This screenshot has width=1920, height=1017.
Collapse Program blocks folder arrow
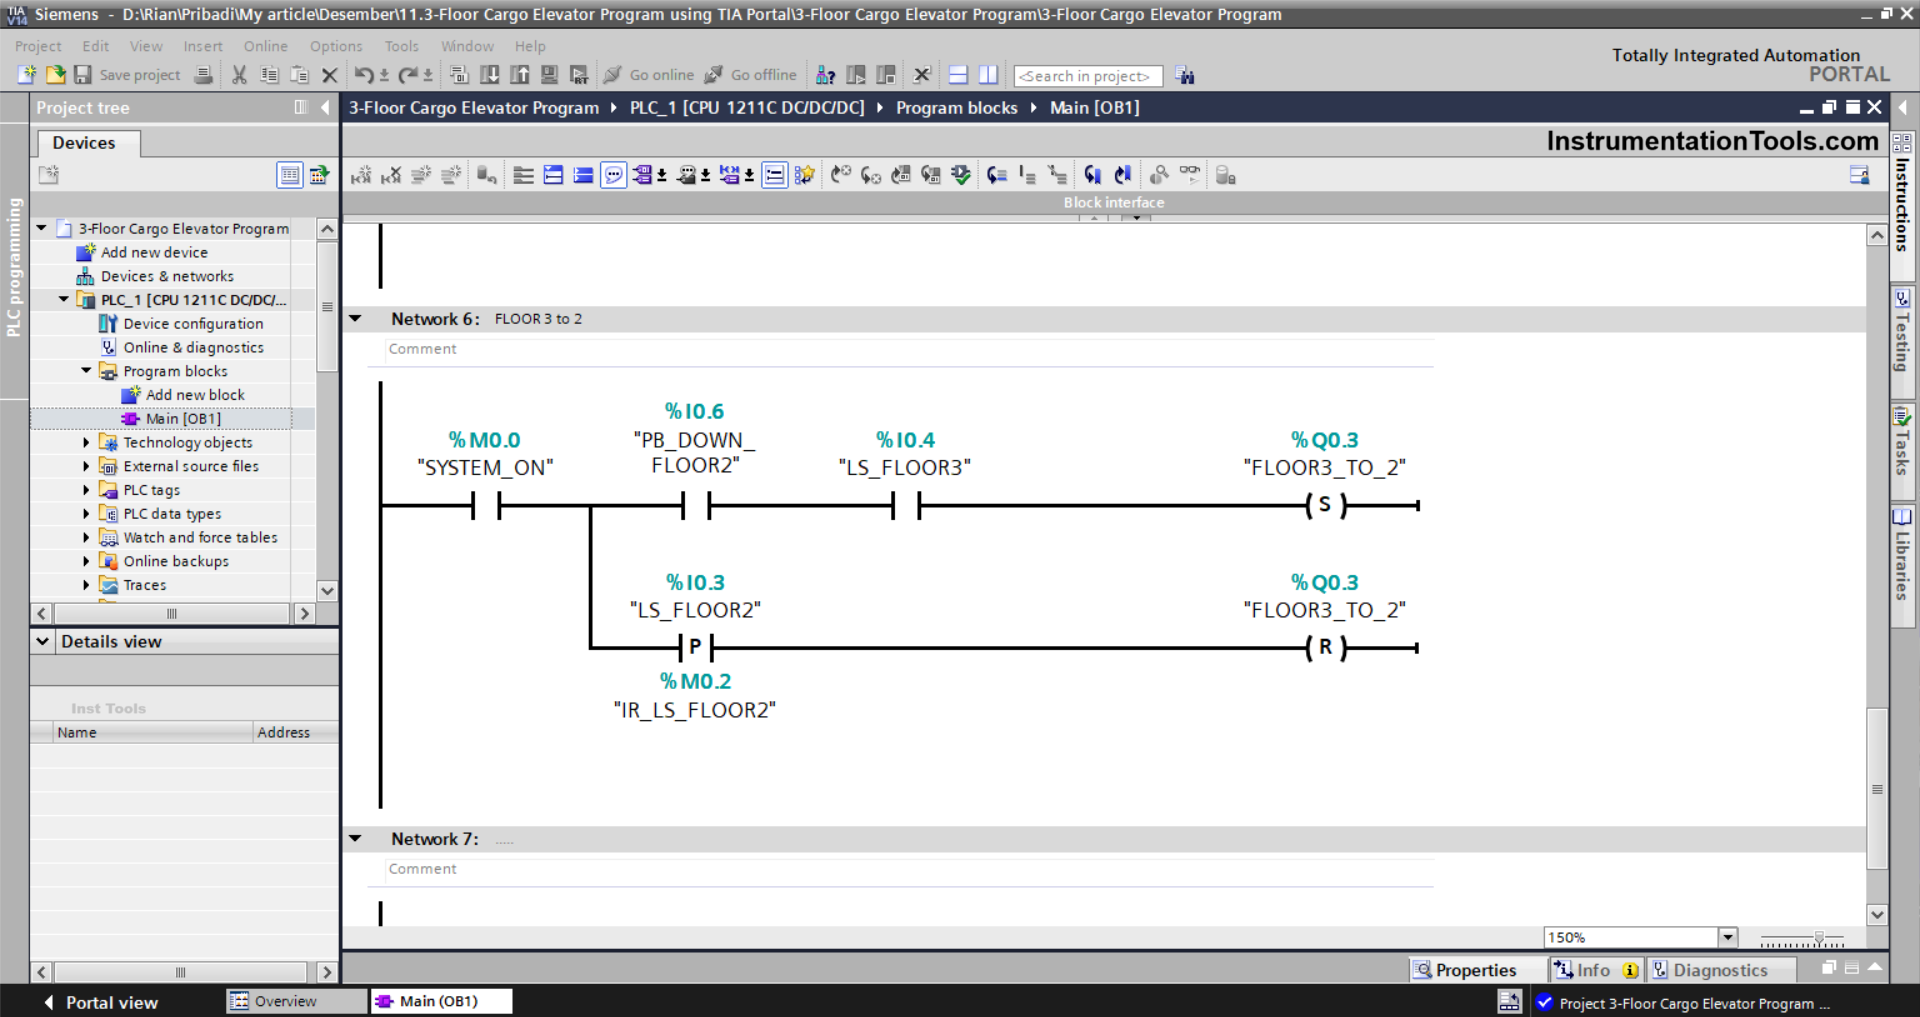[86, 370]
